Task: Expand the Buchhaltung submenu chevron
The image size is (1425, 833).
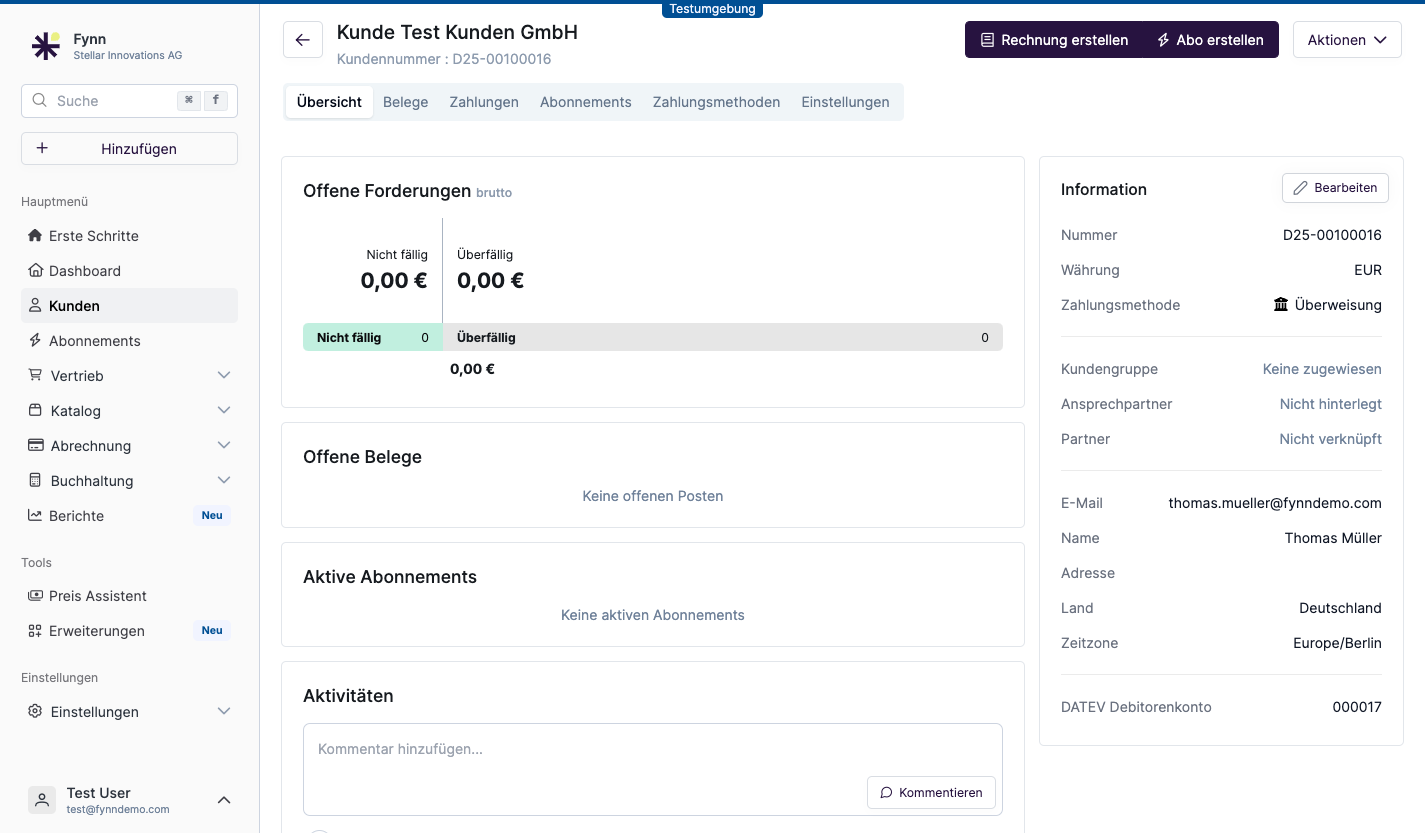Action: point(224,480)
